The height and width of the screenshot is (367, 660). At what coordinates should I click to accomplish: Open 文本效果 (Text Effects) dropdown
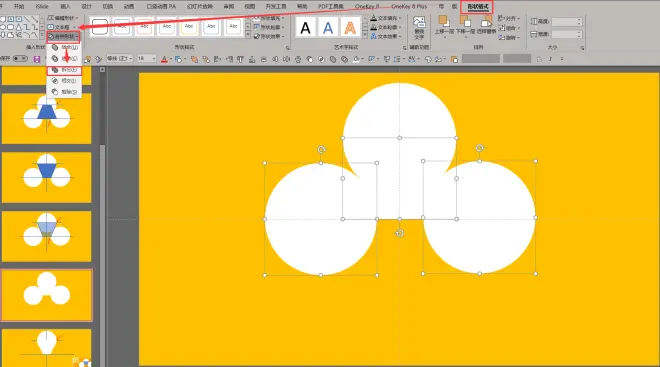(x=386, y=37)
